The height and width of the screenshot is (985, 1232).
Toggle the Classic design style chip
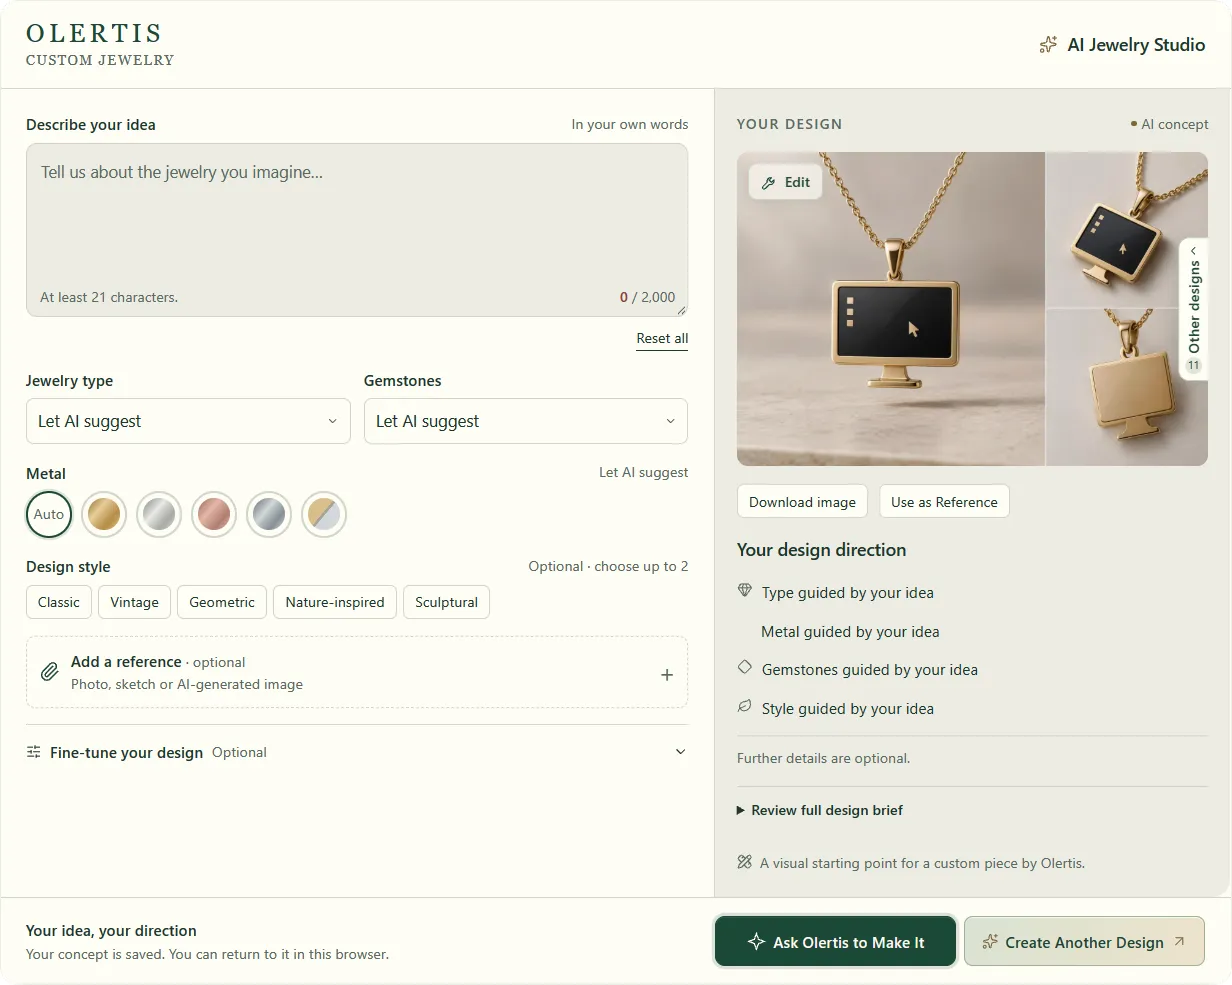point(59,602)
